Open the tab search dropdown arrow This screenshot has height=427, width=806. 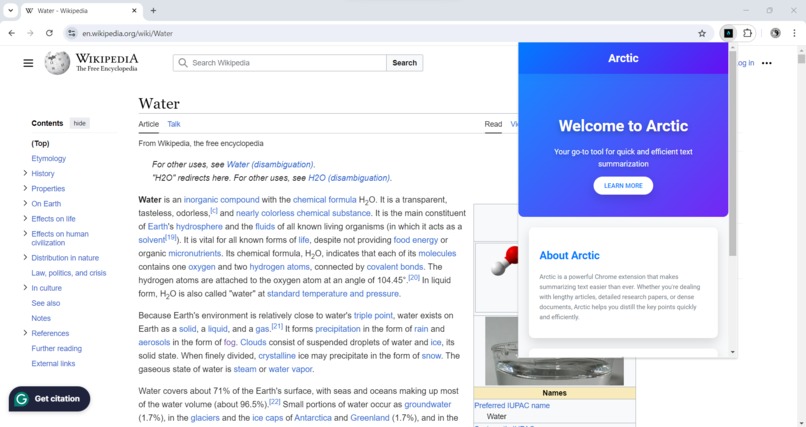point(10,10)
